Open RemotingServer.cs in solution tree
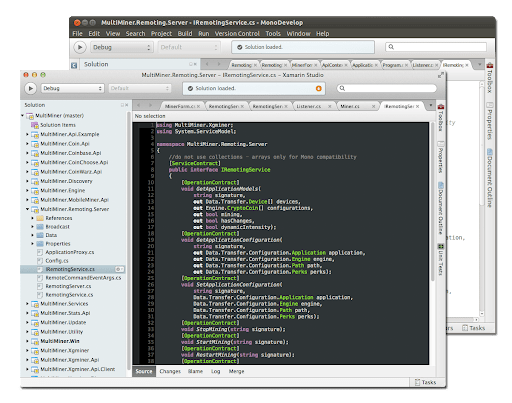 tap(68, 286)
